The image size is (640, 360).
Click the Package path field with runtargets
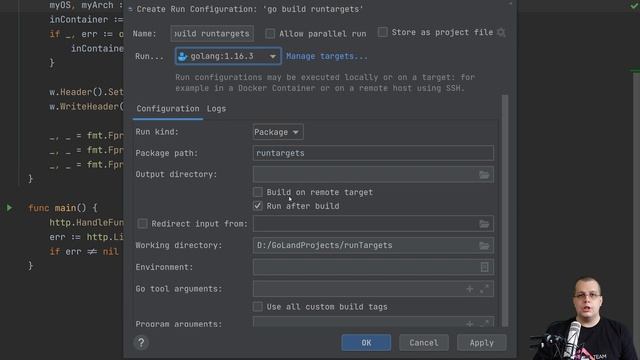[373, 153]
